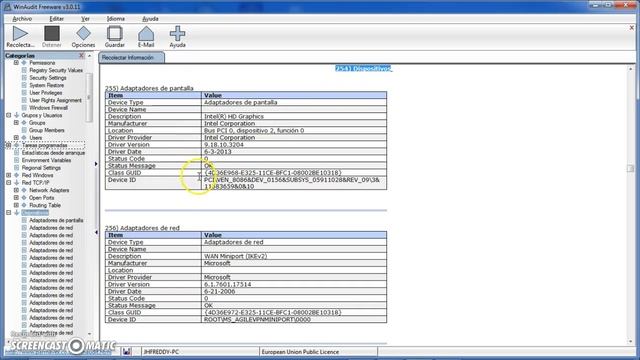Image resolution: width=640 pixels, height=360 pixels.
Task: Collapse the Grupos y Usuarios node
Action: click(x=9, y=115)
